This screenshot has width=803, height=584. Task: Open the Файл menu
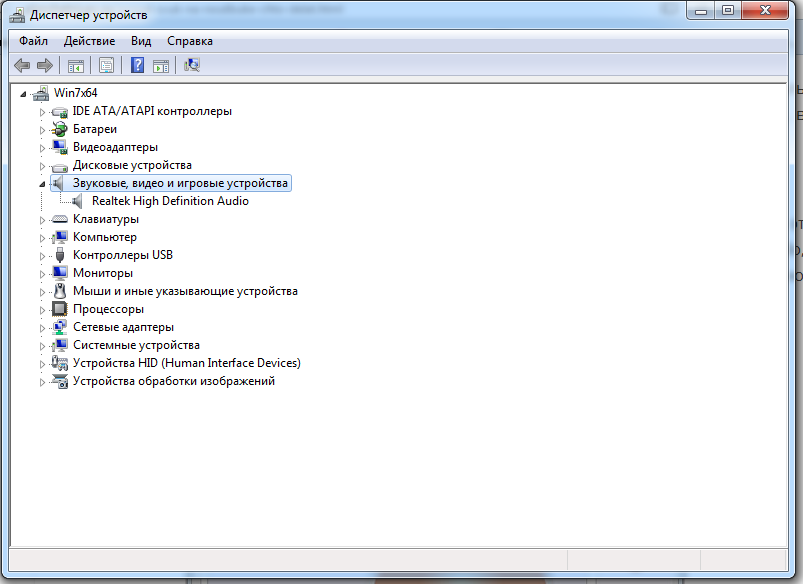(x=33, y=41)
